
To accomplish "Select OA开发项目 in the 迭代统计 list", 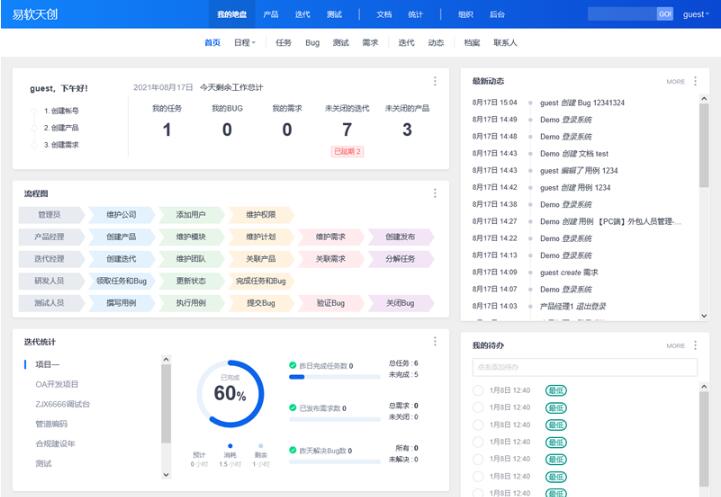I will click(x=57, y=384).
